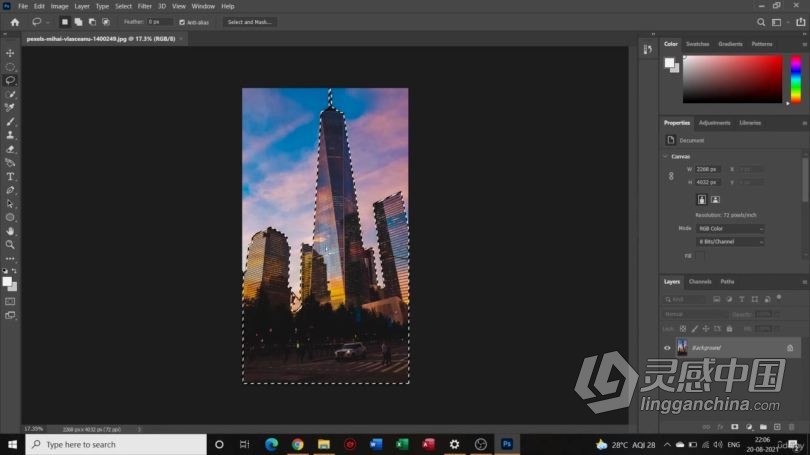This screenshot has width=810, height=455.
Task: Click the Select and Mask button
Action: click(249, 21)
